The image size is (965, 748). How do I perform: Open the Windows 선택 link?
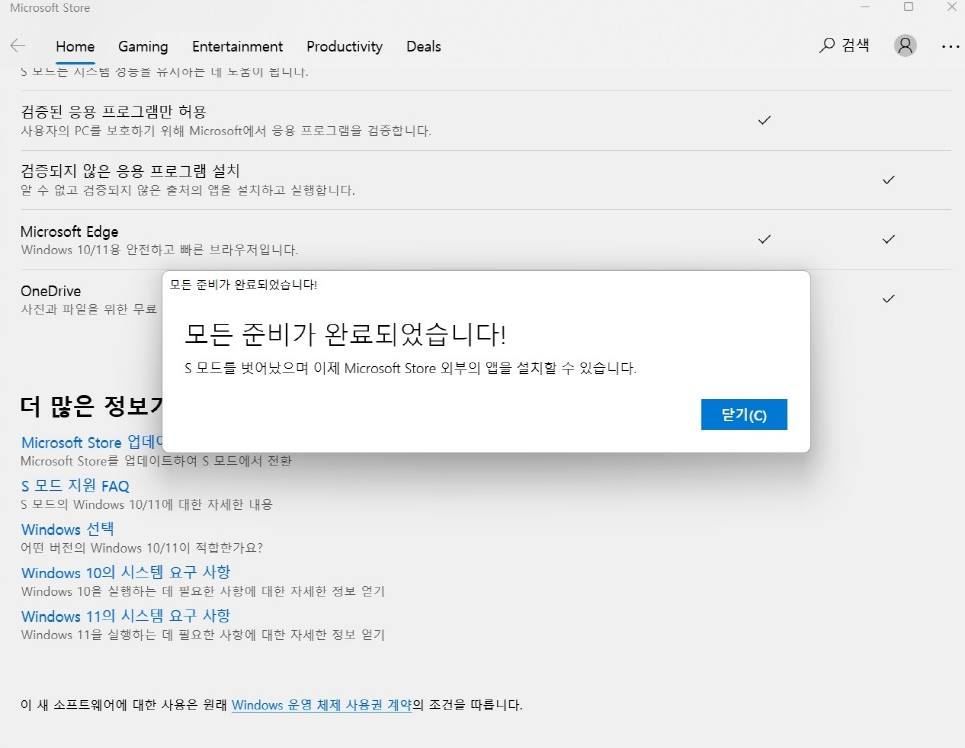pos(68,529)
